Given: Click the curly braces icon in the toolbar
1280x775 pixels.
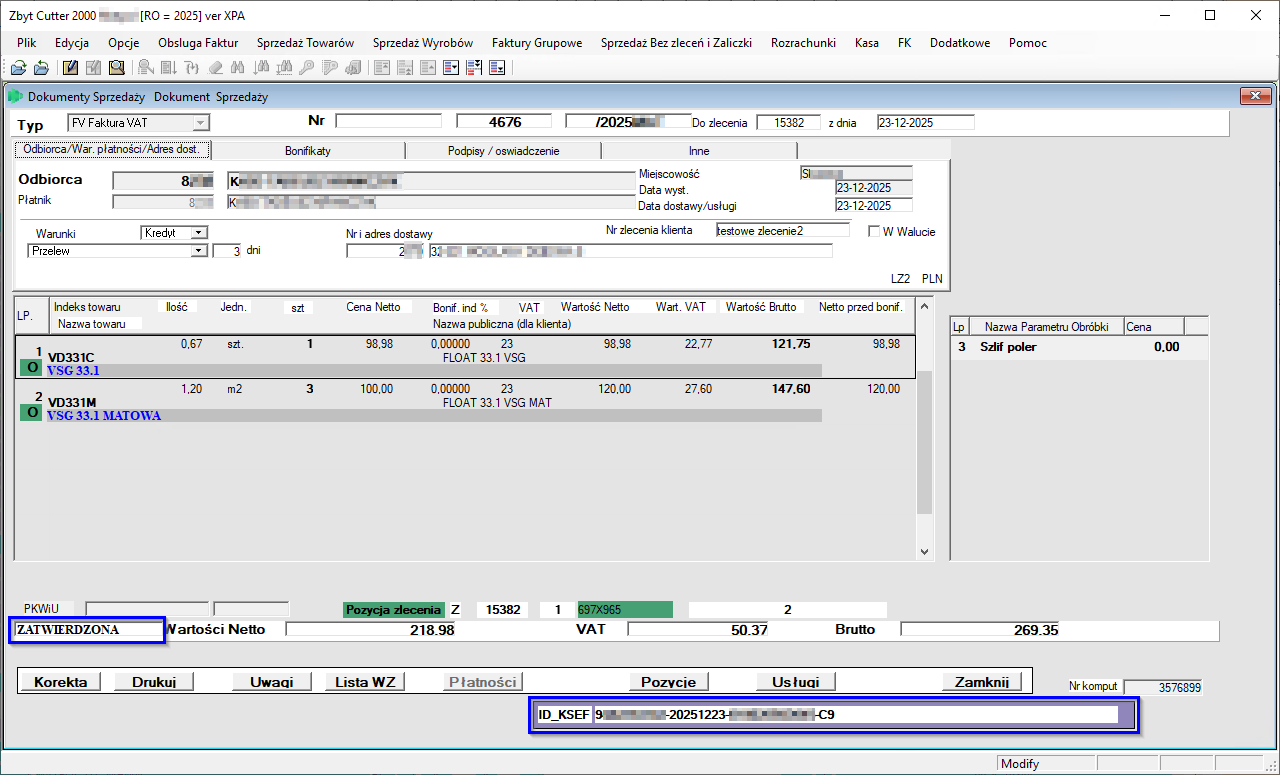Looking at the screenshot, I should point(192,68).
